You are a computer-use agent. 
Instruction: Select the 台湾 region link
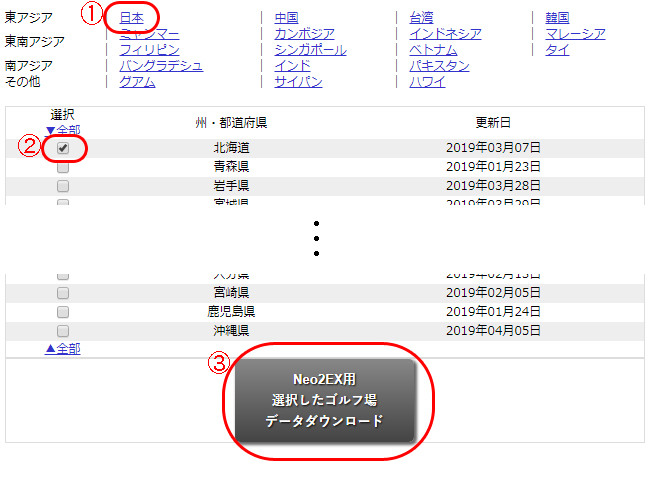point(421,18)
